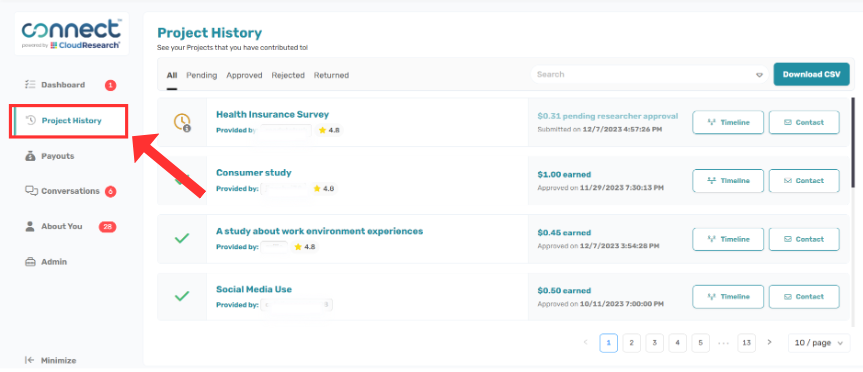Download project history as CSV

click(x=811, y=74)
